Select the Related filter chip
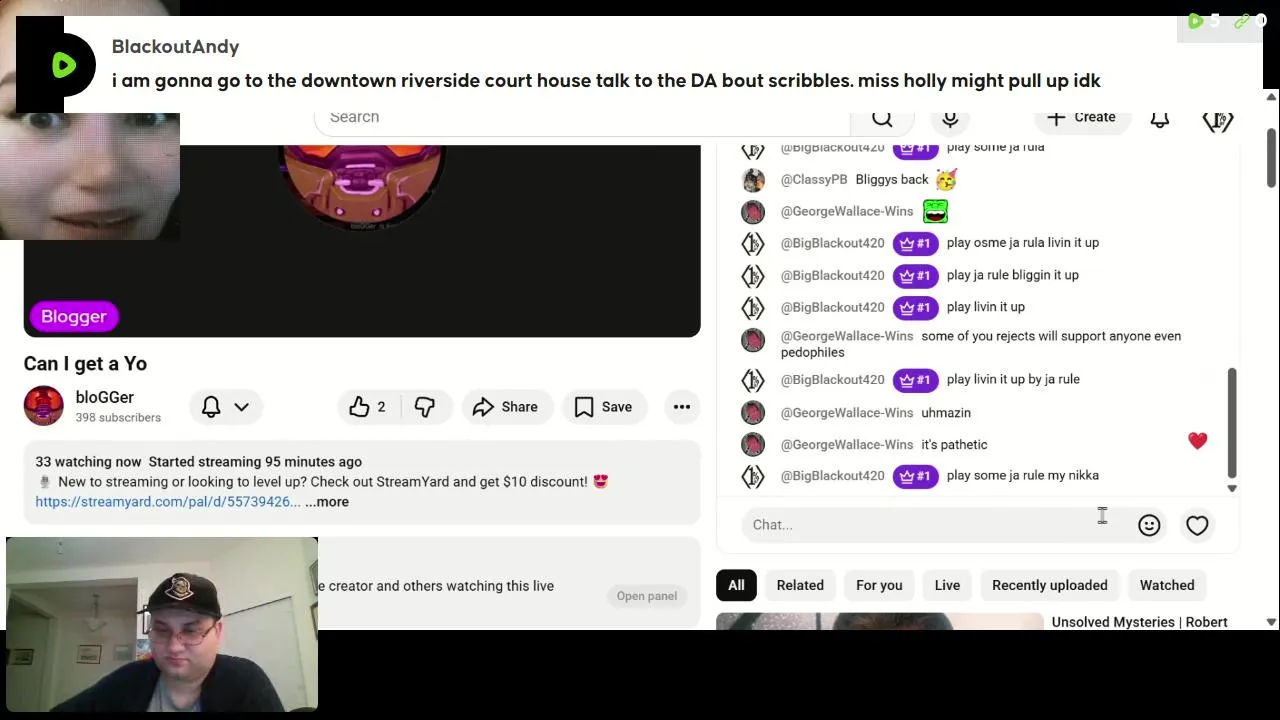This screenshot has width=1280, height=720. [x=800, y=585]
